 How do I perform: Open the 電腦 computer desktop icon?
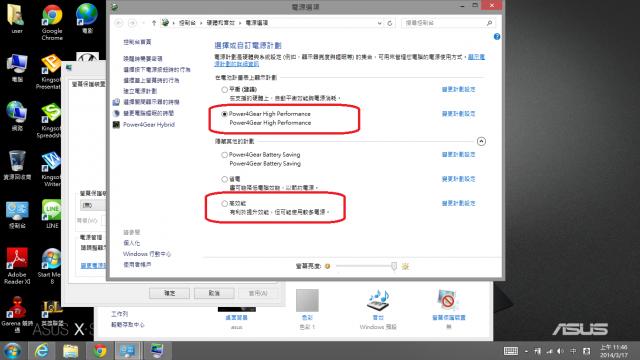point(17,68)
